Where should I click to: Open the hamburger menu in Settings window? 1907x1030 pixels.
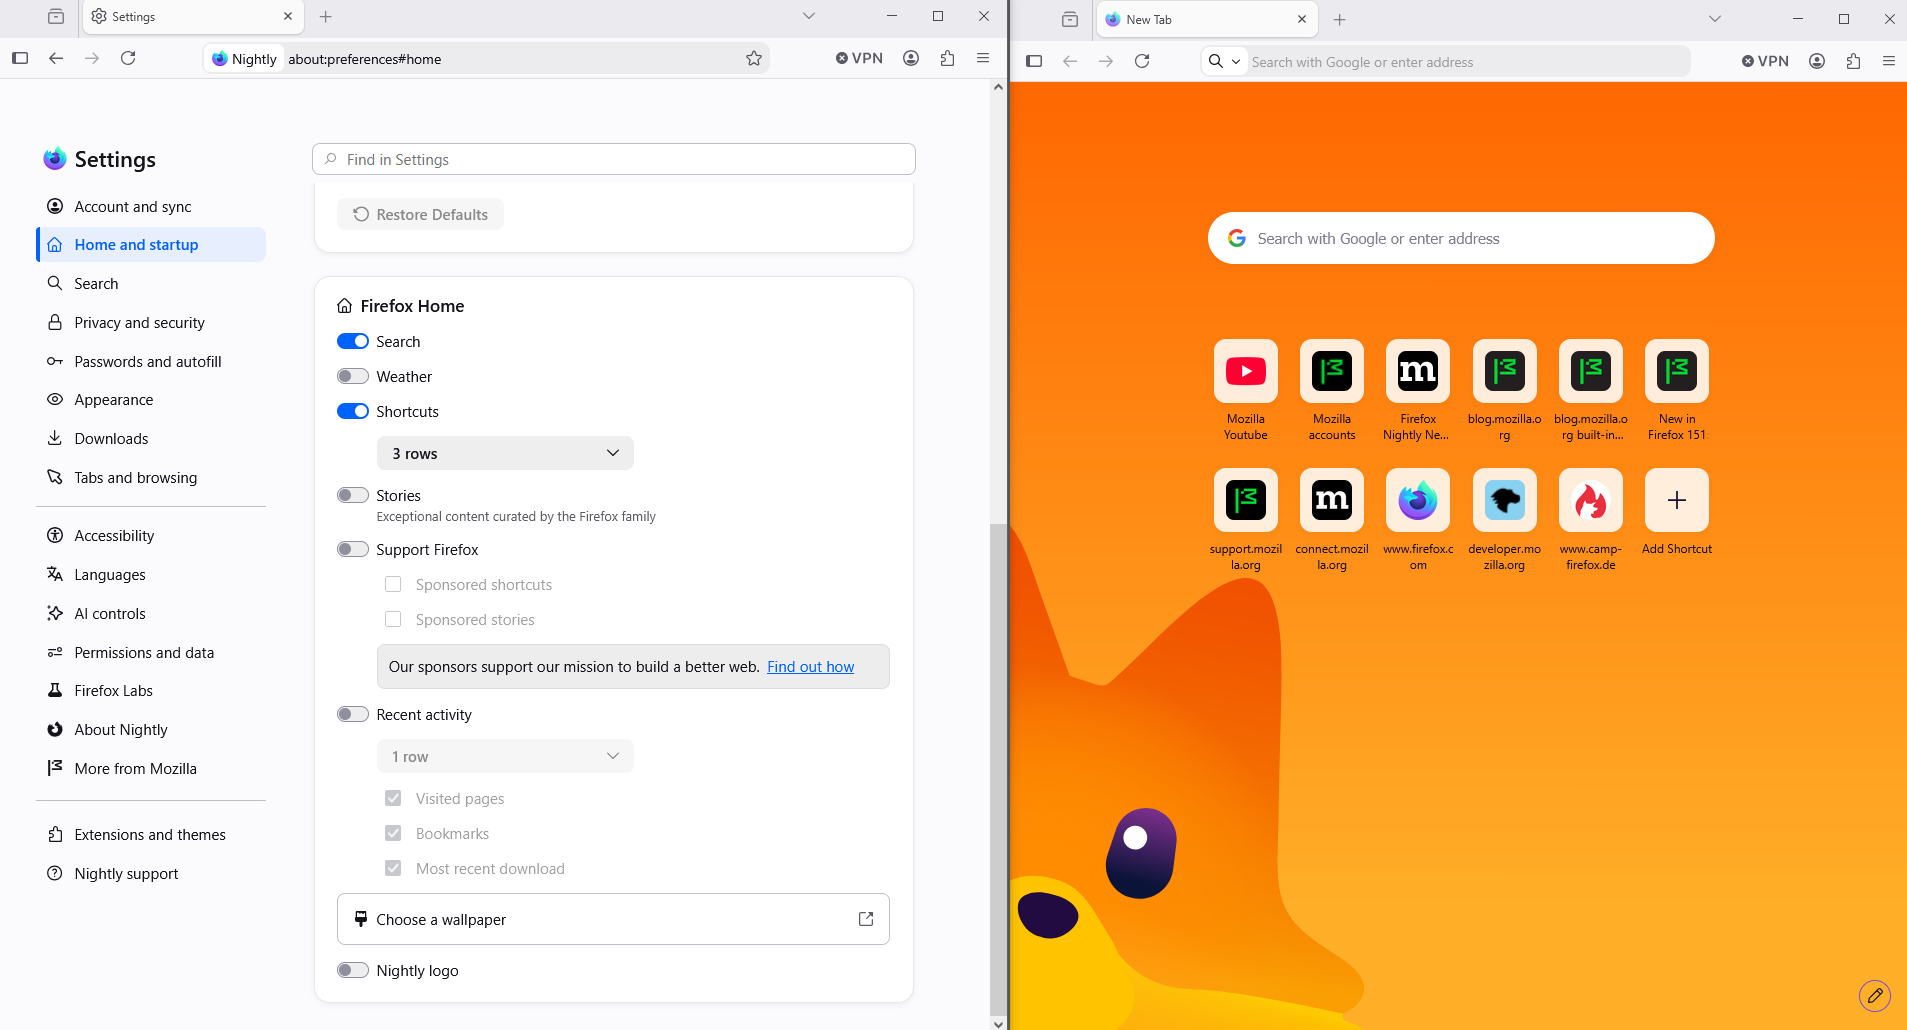click(983, 59)
